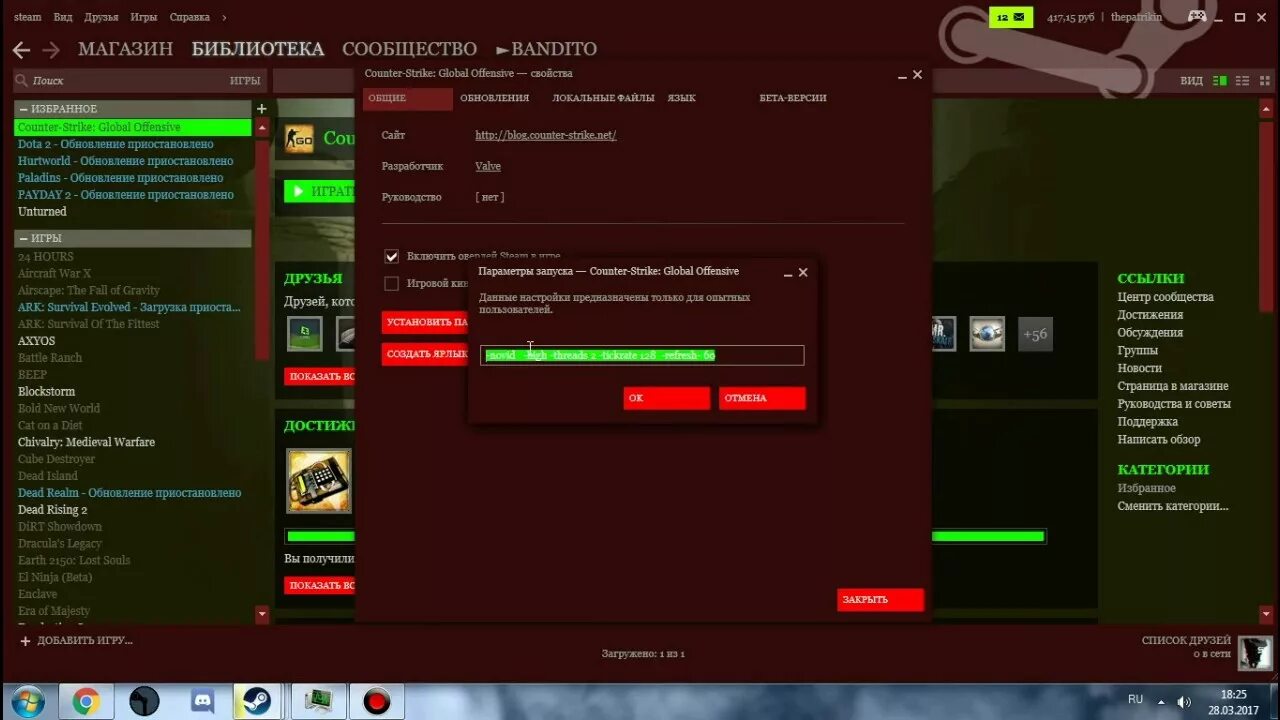Image resolution: width=1280 pixels, height=720 pixels.
Task: Collapse the ИЗБРАННОЕ category
Action: coord(23,108)
